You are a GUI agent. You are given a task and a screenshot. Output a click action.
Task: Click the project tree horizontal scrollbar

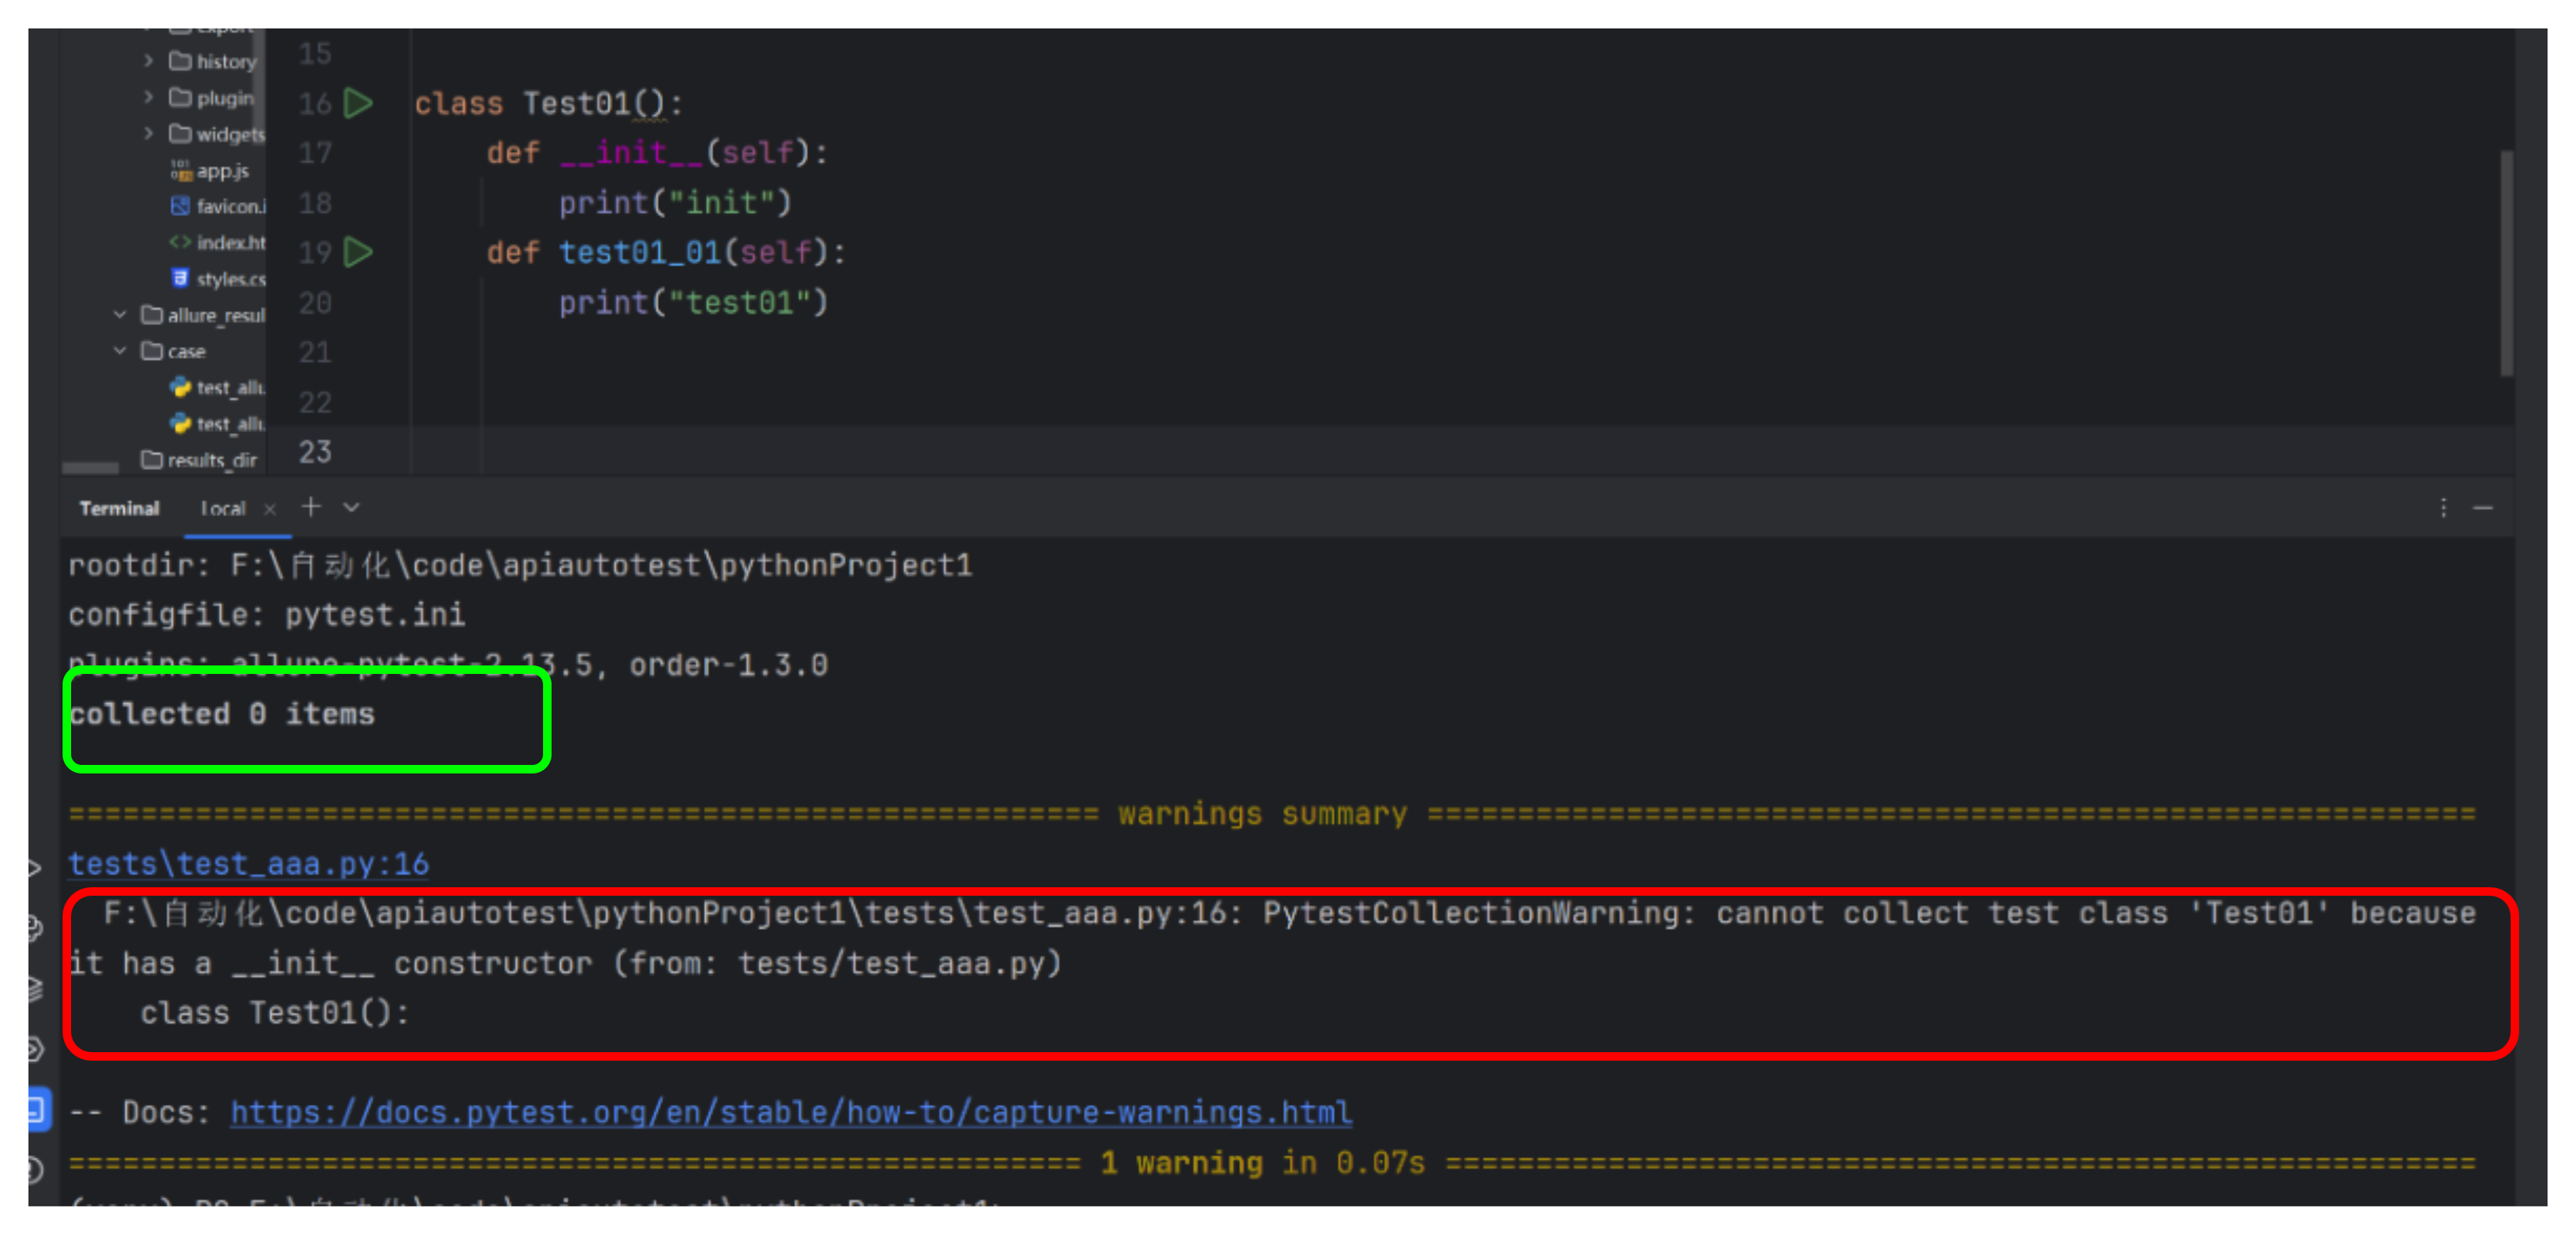pos(90,467)
